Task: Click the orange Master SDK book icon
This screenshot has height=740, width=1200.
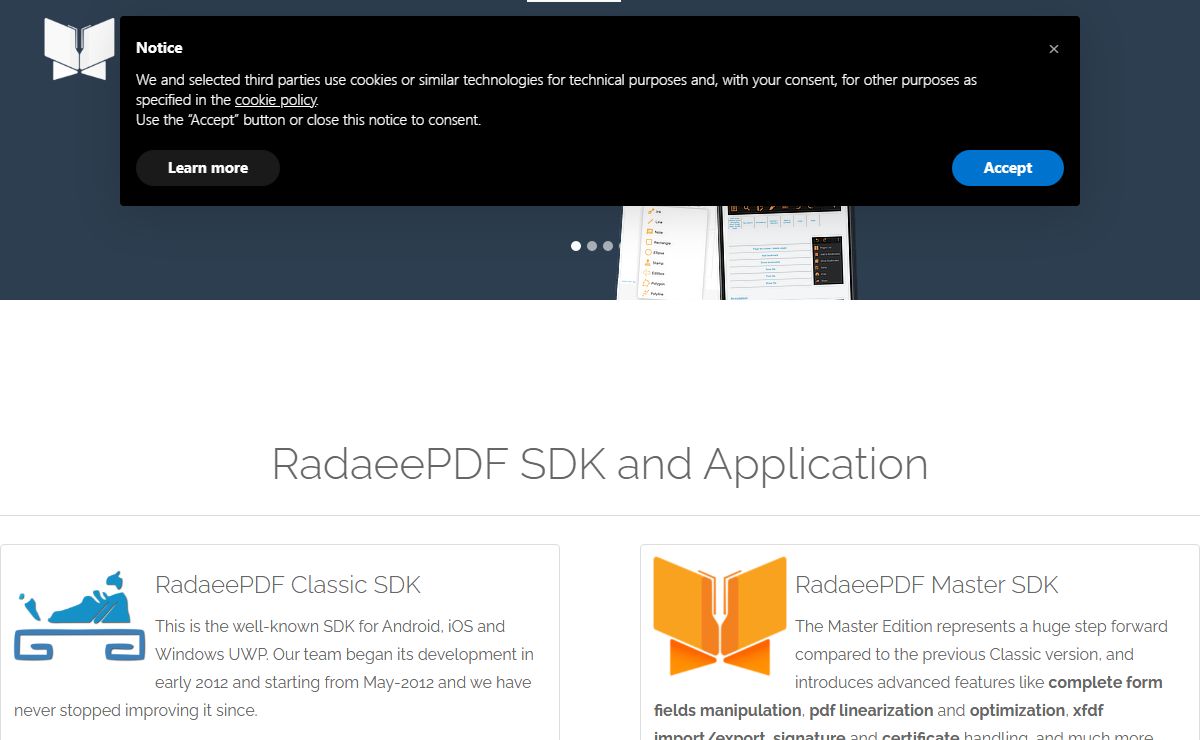Action: pyautogui.click(x=720, y=616)
